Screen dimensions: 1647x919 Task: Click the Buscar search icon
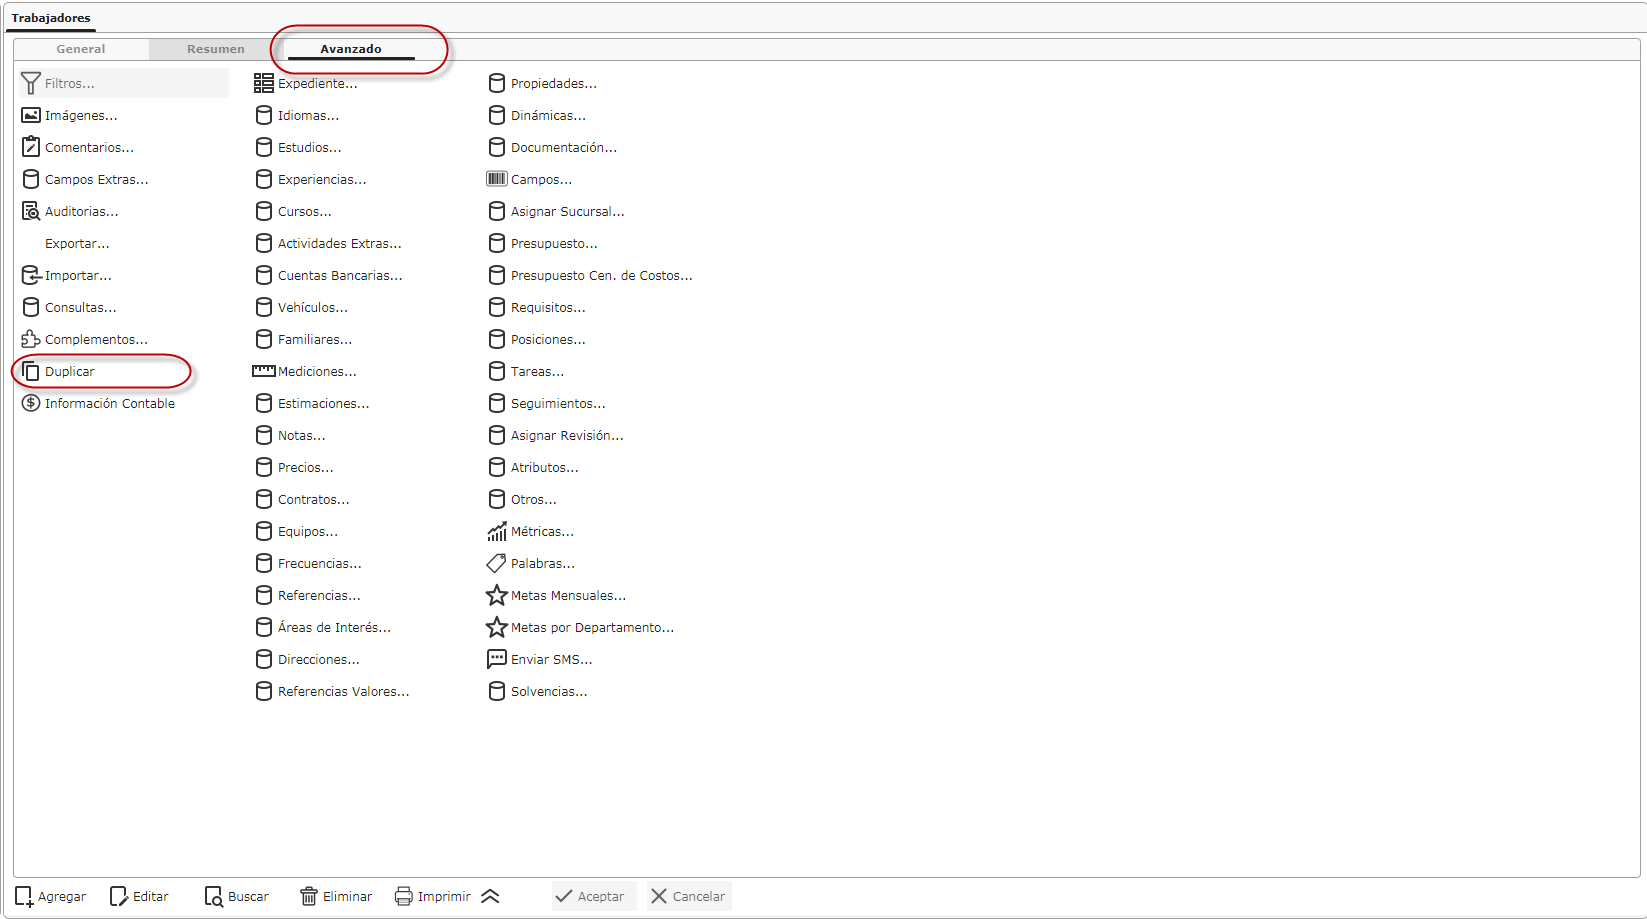tap(214, 896)
